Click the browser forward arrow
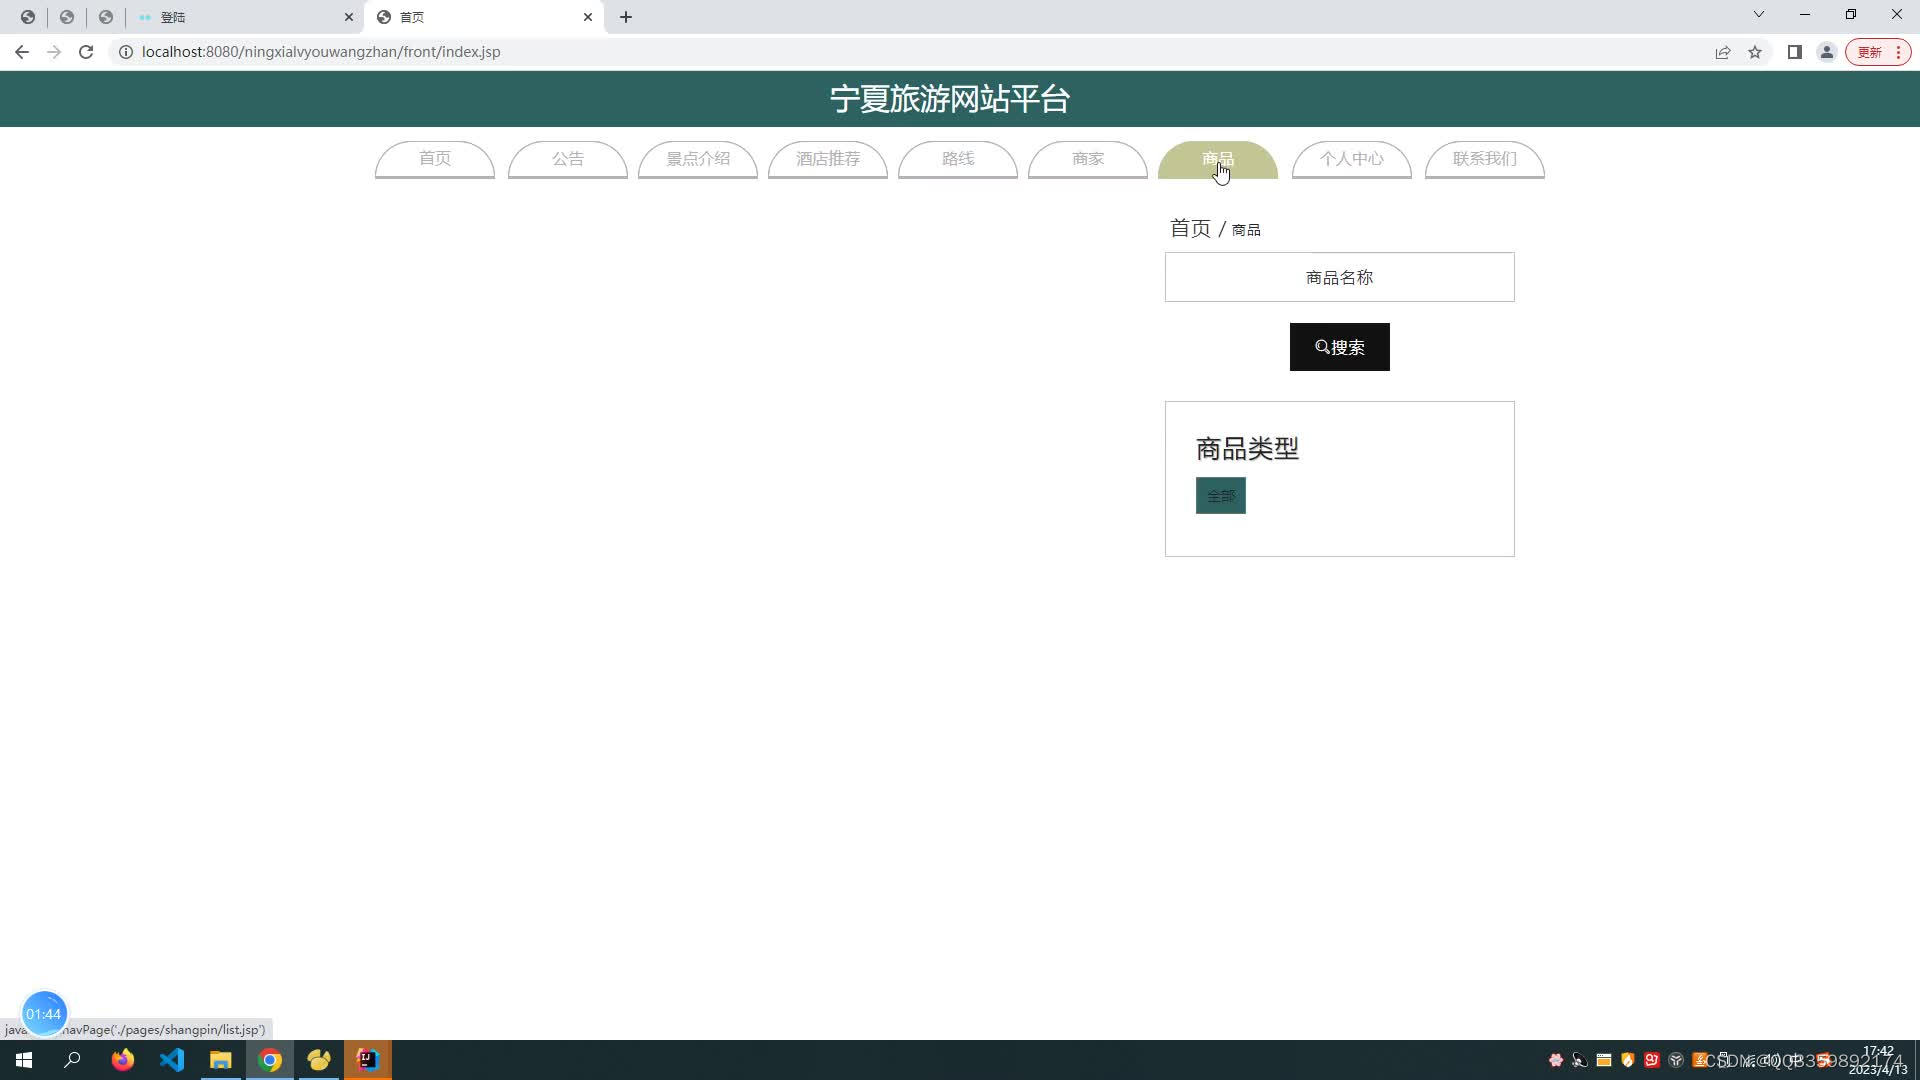1920x1080 pixels. (x=54, y=52)
